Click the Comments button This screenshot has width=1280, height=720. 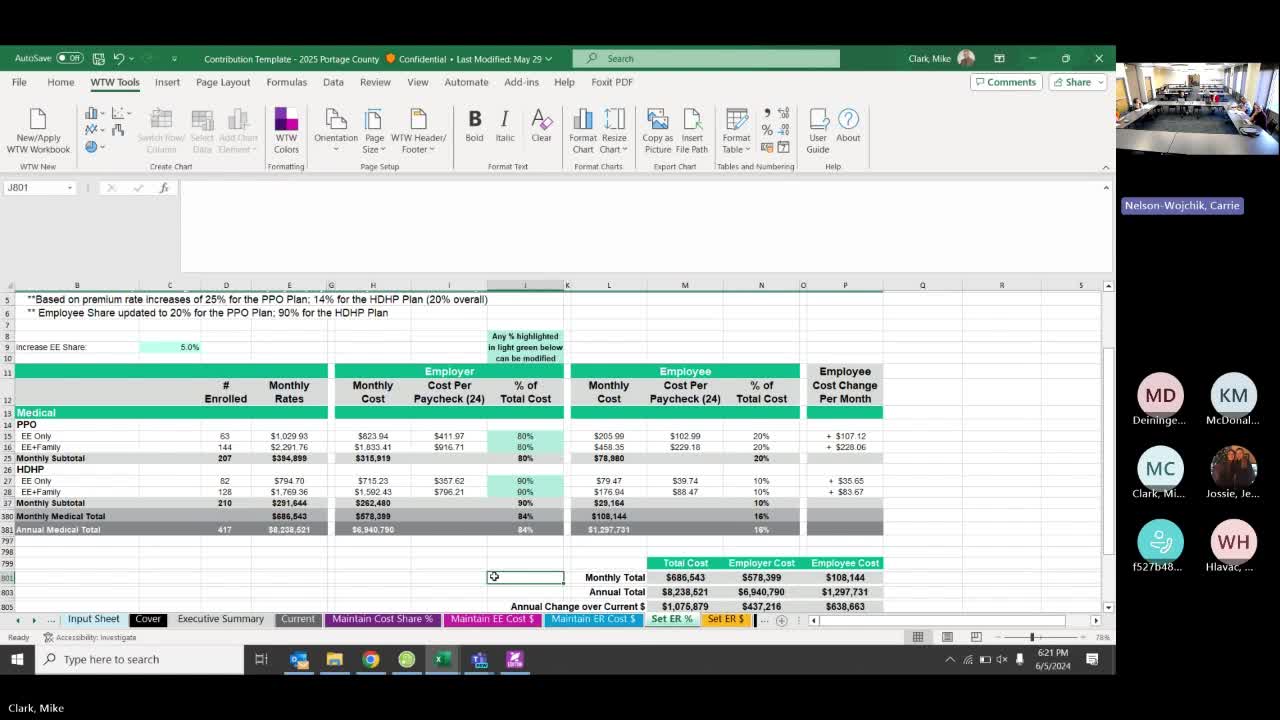coord(1006,82)
